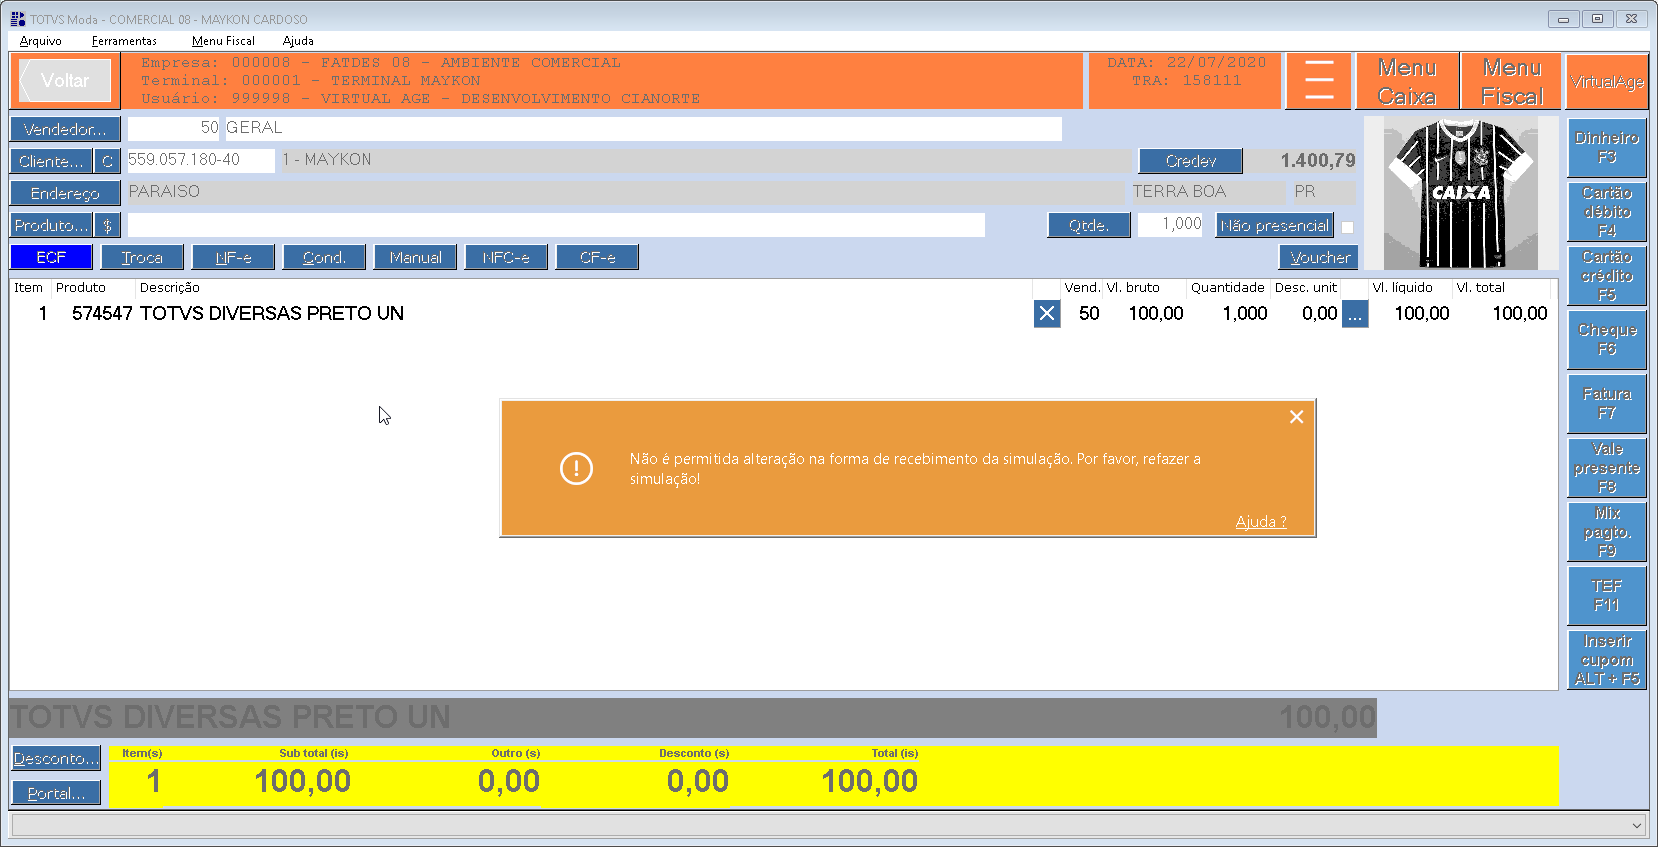Click the hamburger menu icon in header
The width and height of the screenshot is (1658, 847).
pos(1319,80)
